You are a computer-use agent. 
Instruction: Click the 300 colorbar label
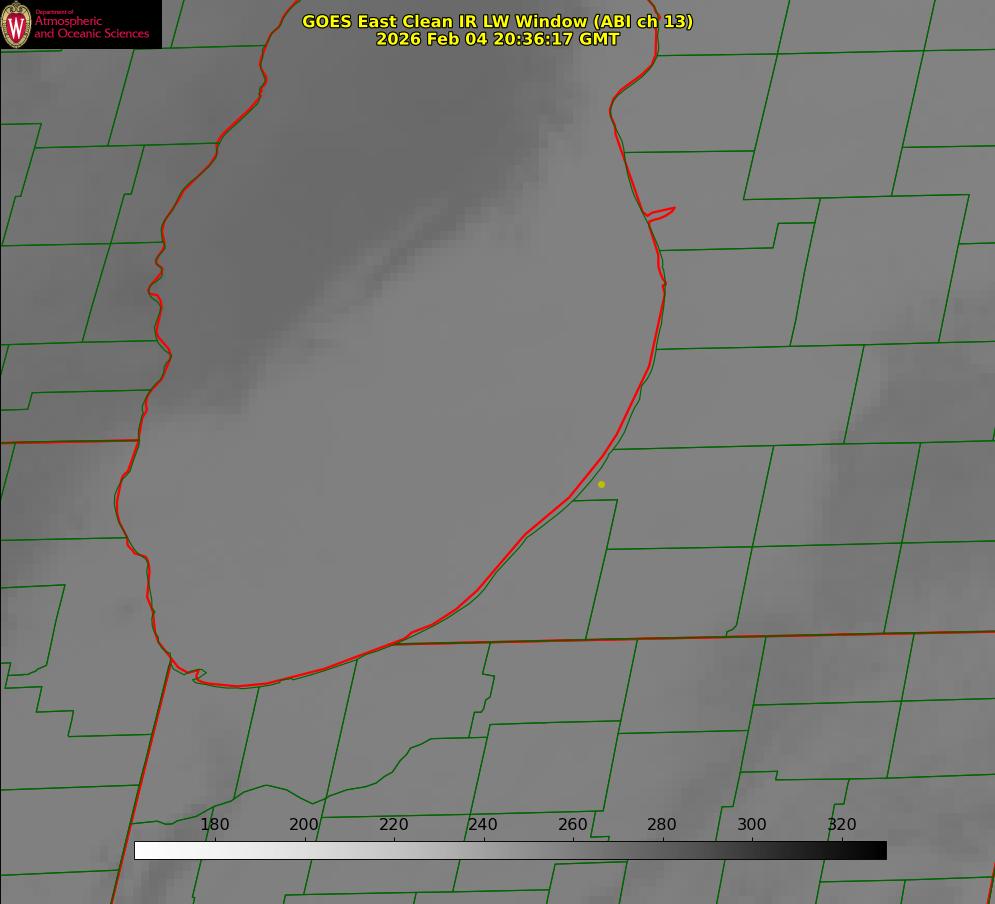(752, 824)
